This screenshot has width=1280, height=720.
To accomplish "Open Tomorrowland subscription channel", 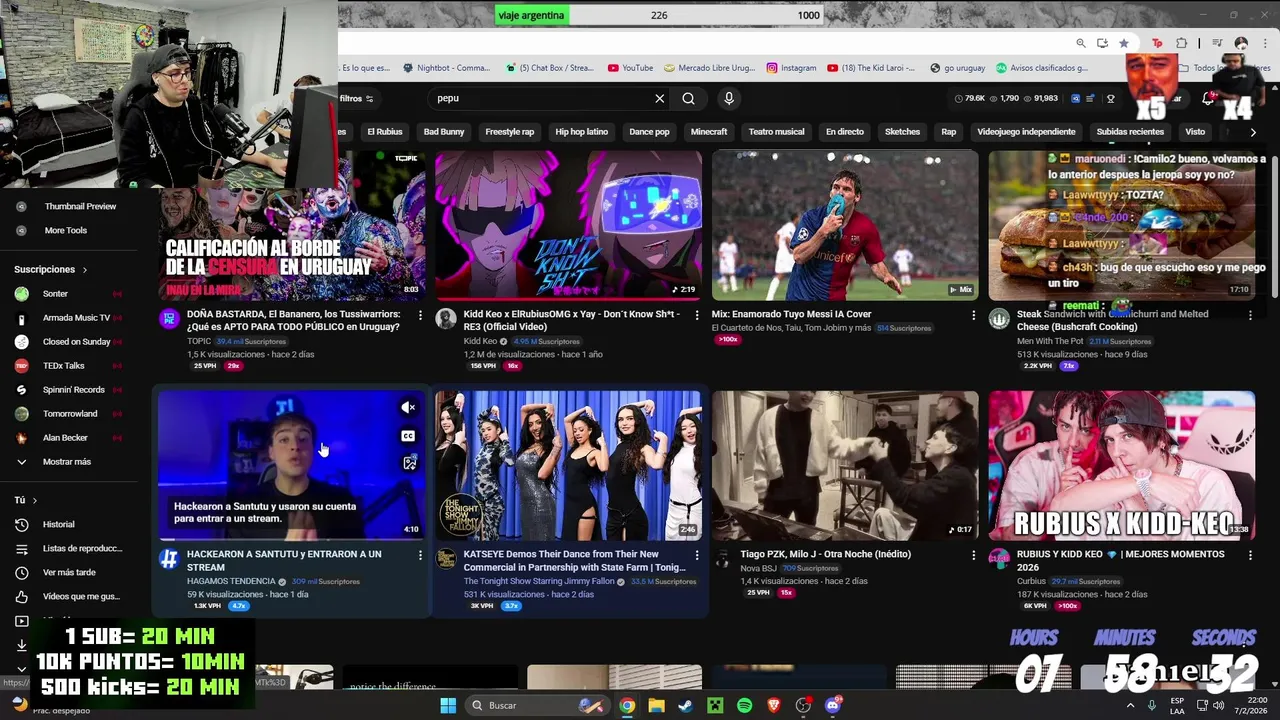I will click(x=70, y=414).
